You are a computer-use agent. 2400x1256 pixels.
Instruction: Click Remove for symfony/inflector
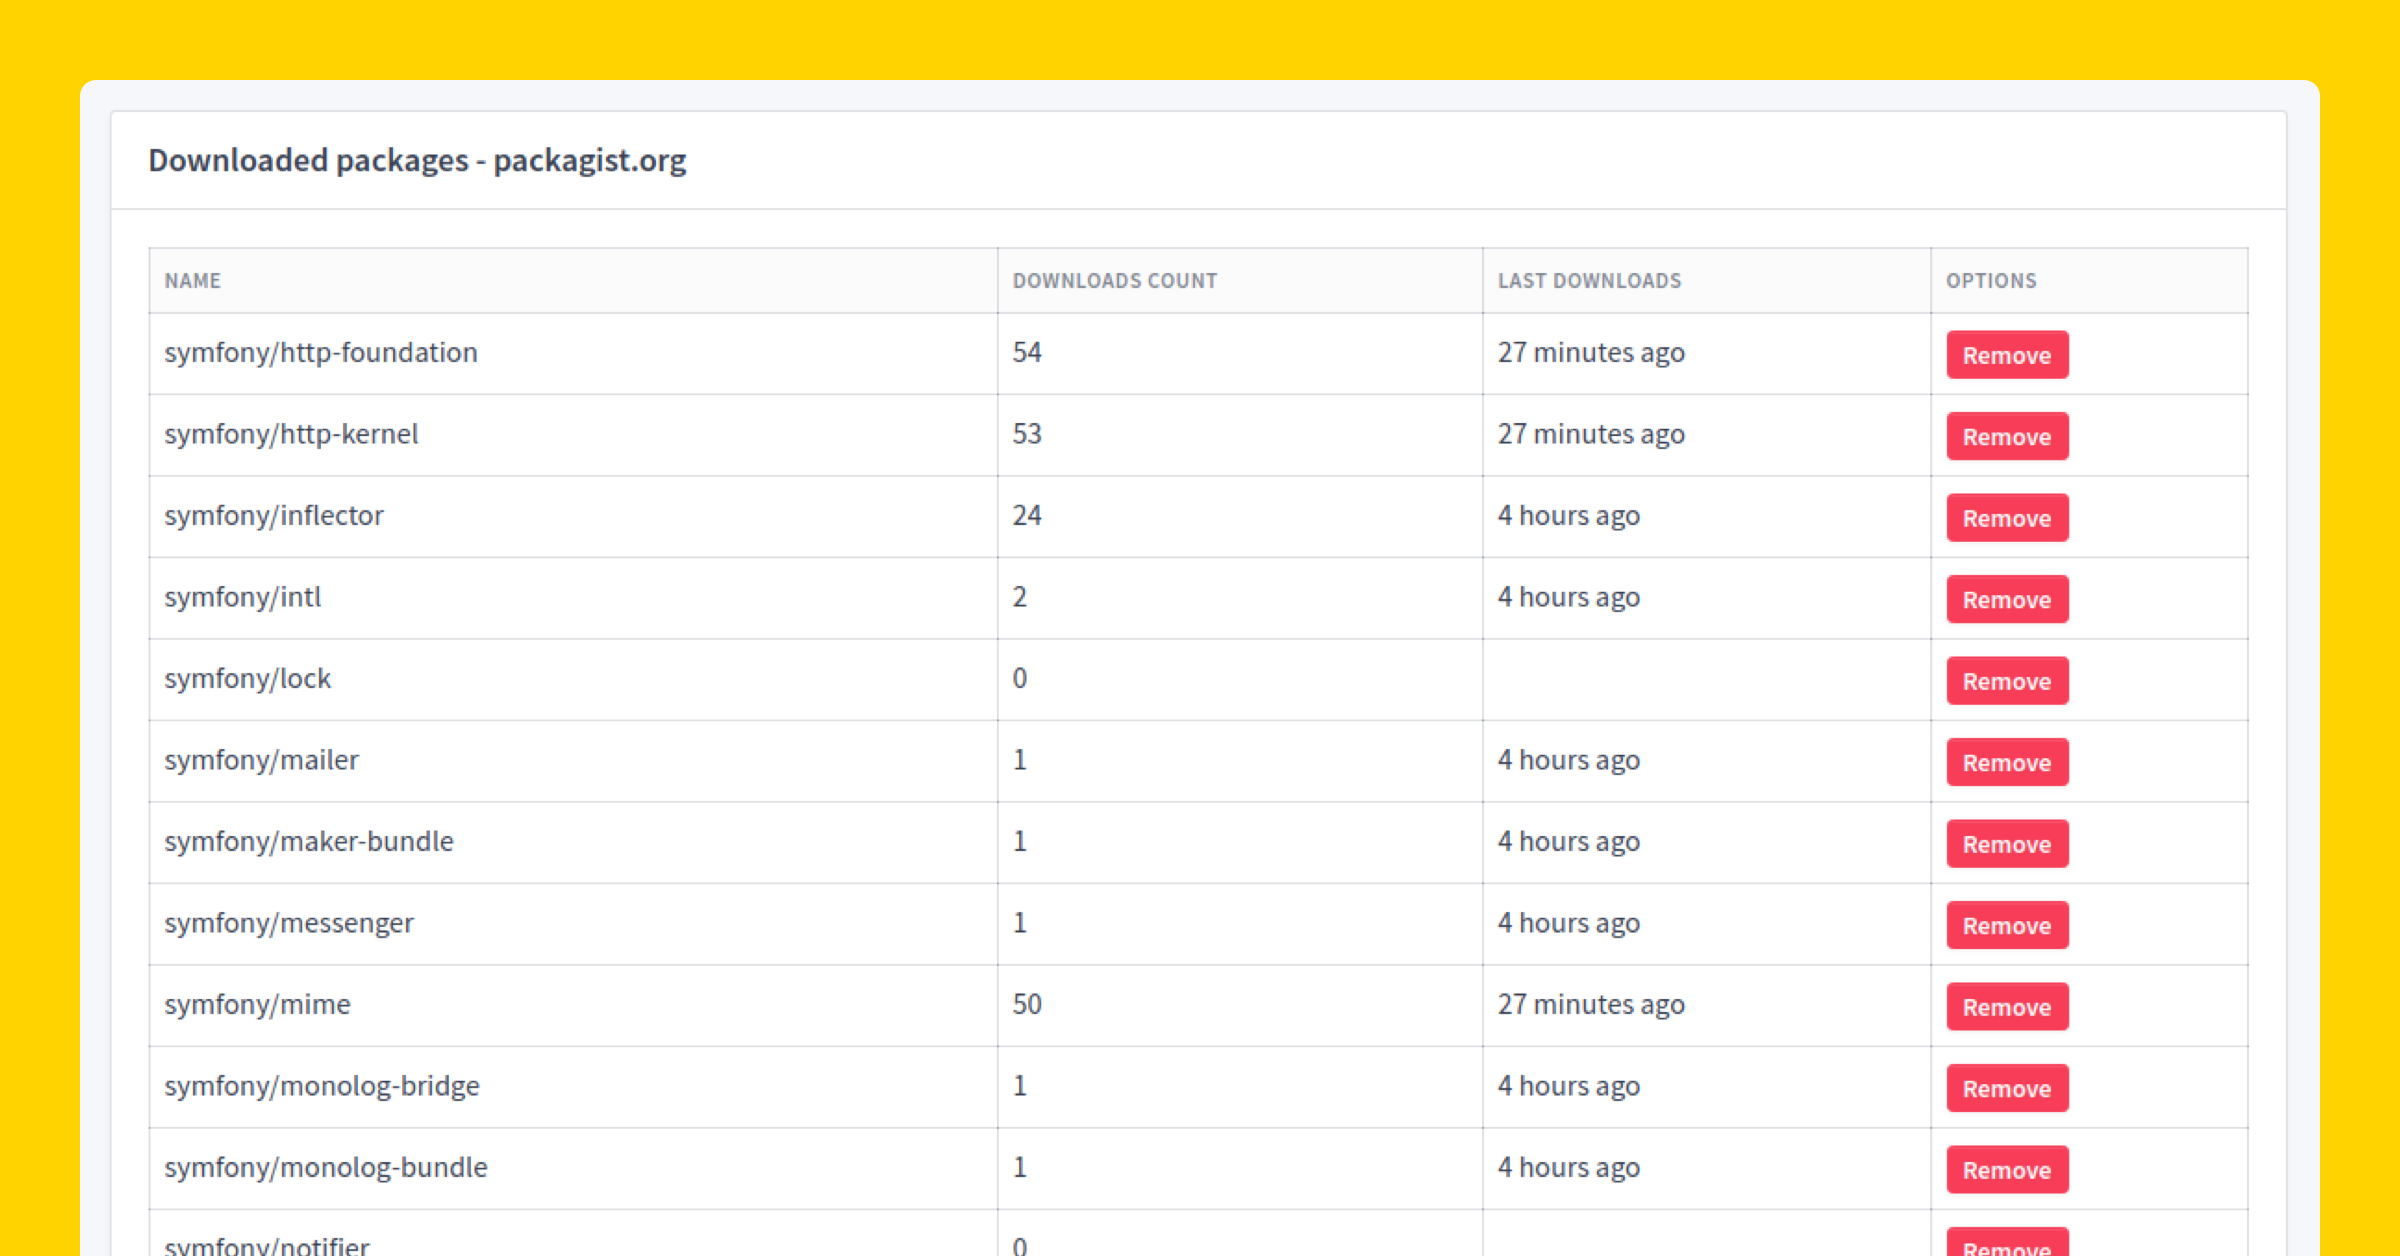(2006, 518)
